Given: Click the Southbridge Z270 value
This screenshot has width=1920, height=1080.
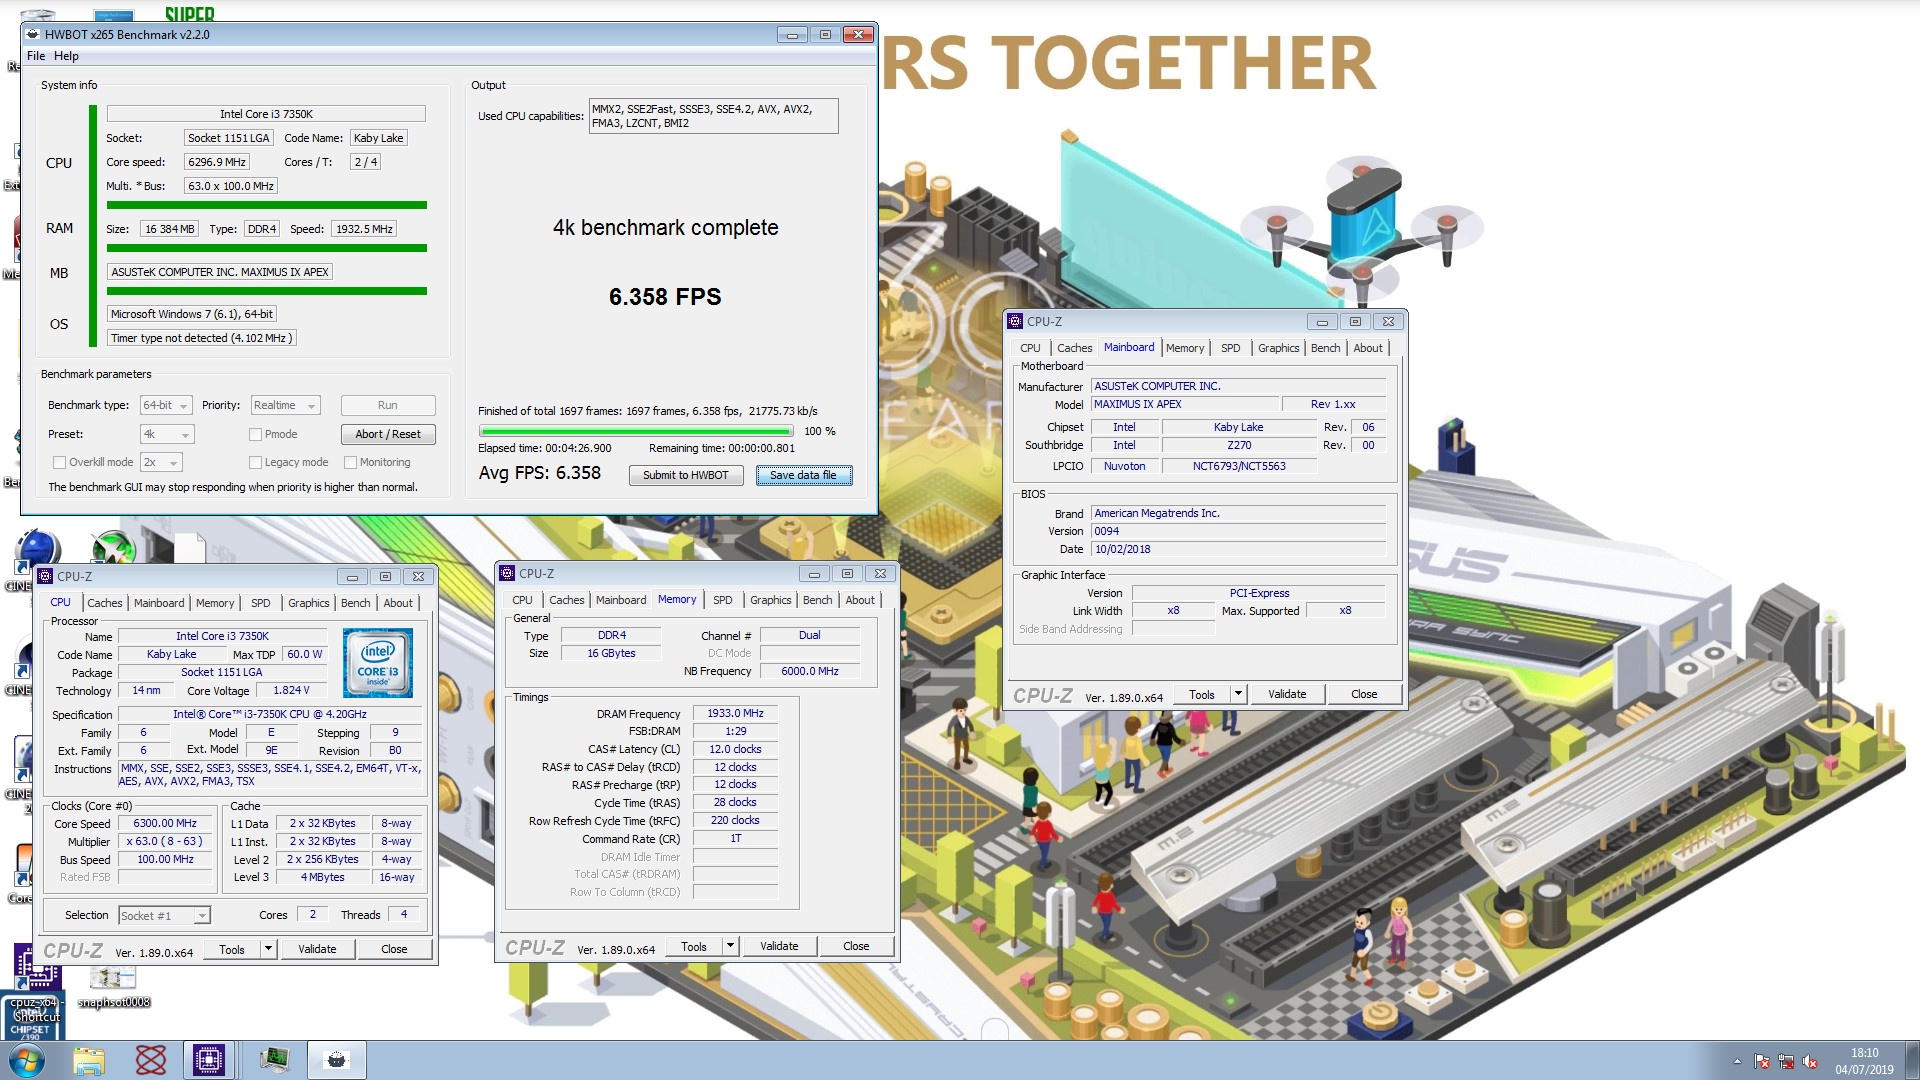Looking at the screenshot, I should (1239, 445).
